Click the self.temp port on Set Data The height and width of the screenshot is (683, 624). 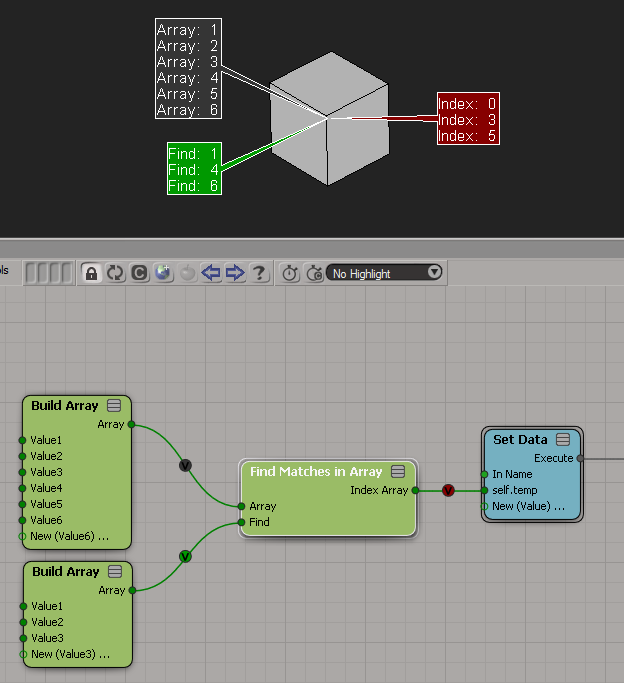(x=484, y=490)
